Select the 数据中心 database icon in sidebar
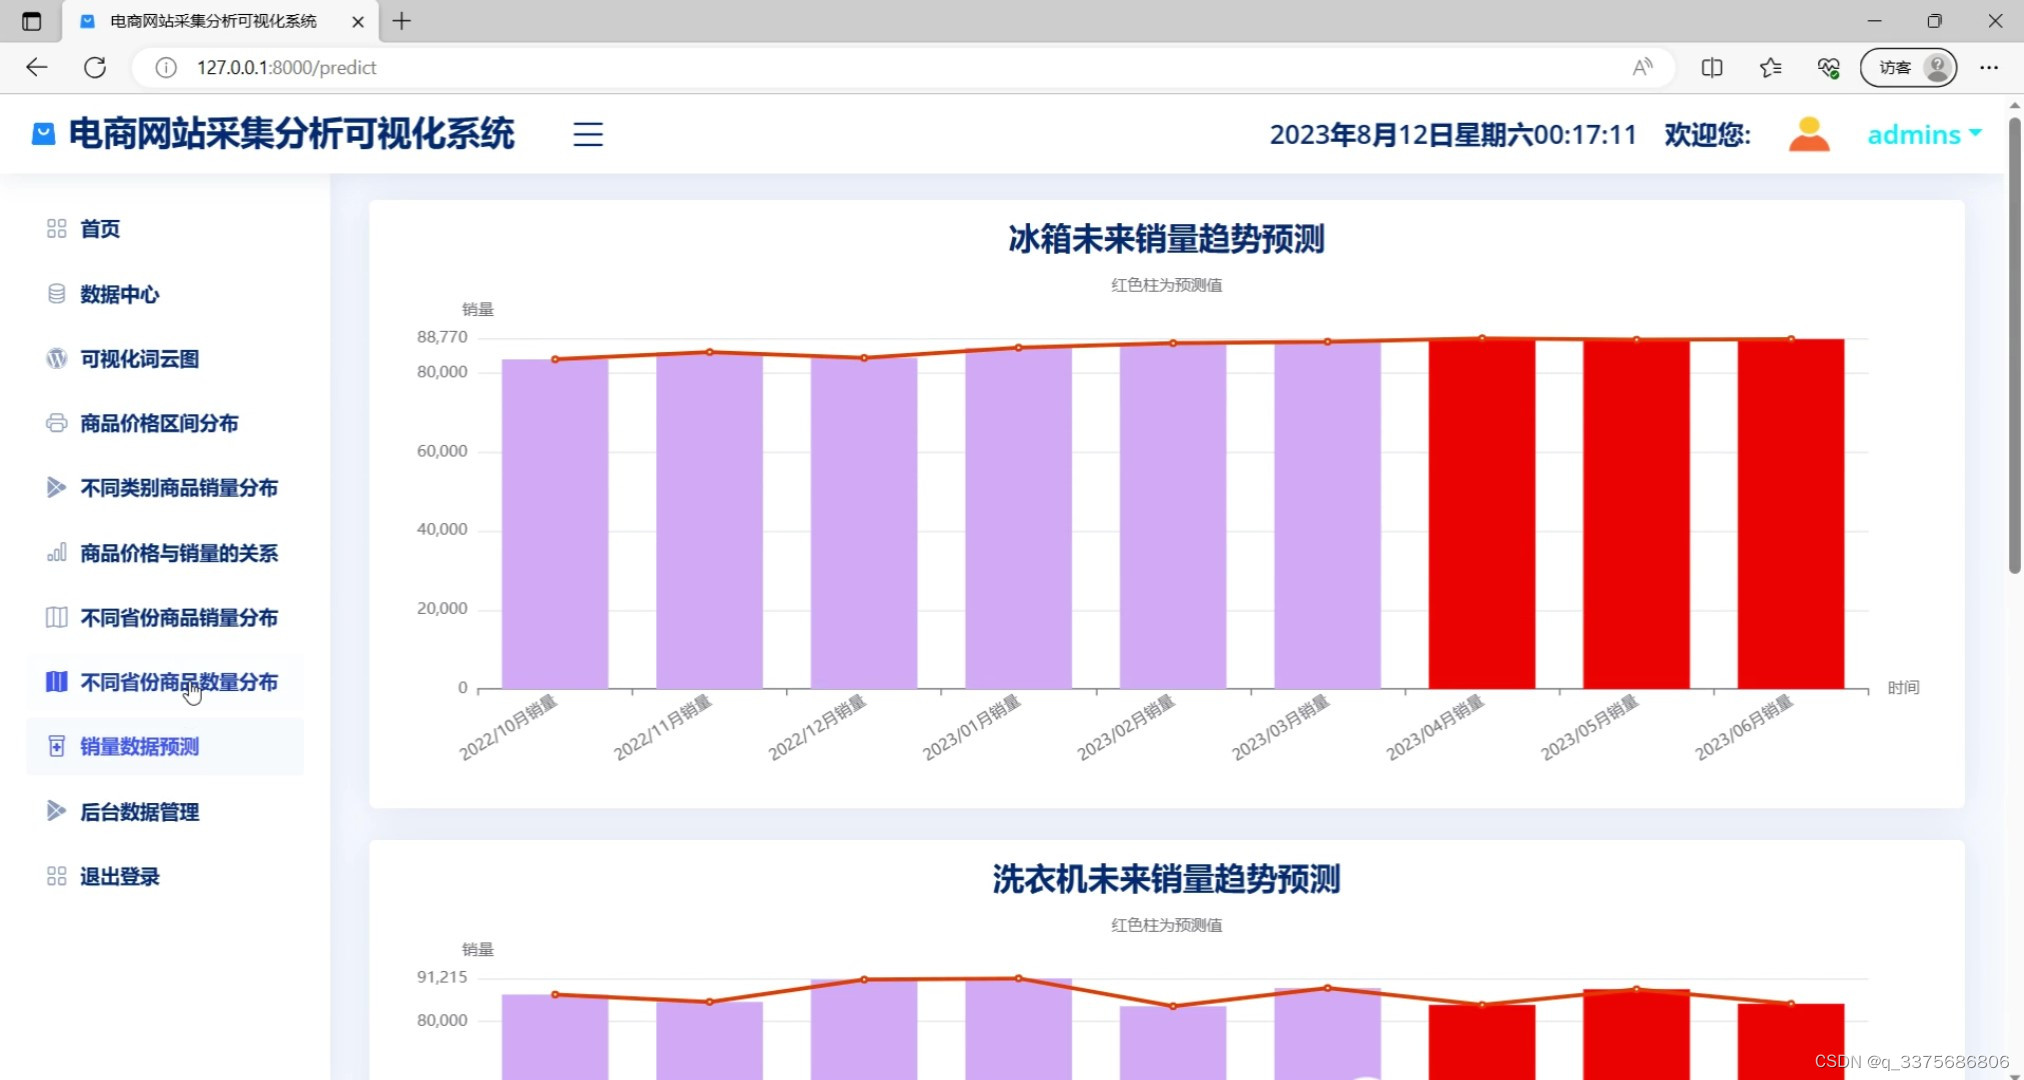The width and height of the screenshot is (2024, 1080). coord(57,294)
